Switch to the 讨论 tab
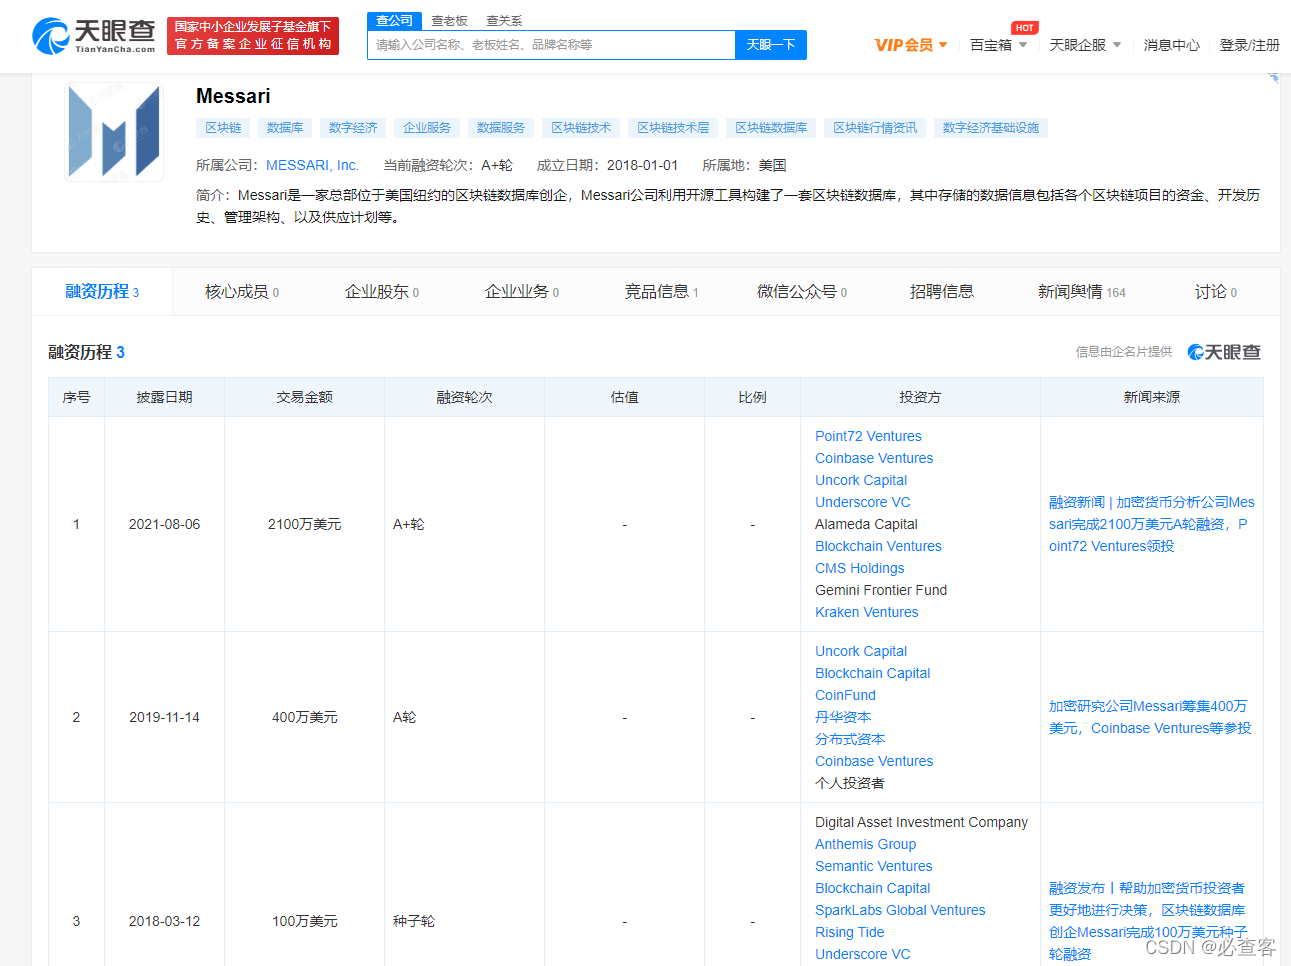The image size is (1291, 966). coord(1216,292)
